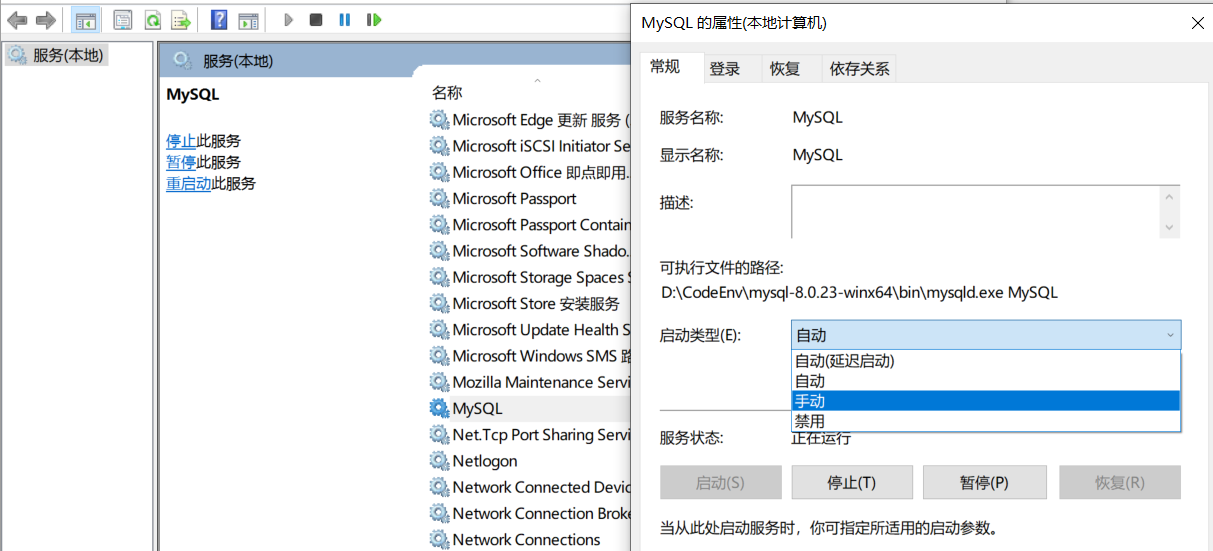Screen dimensions: 1213x551
Task: Choose 禁用 from startup type options
Action: pos(985,421)
